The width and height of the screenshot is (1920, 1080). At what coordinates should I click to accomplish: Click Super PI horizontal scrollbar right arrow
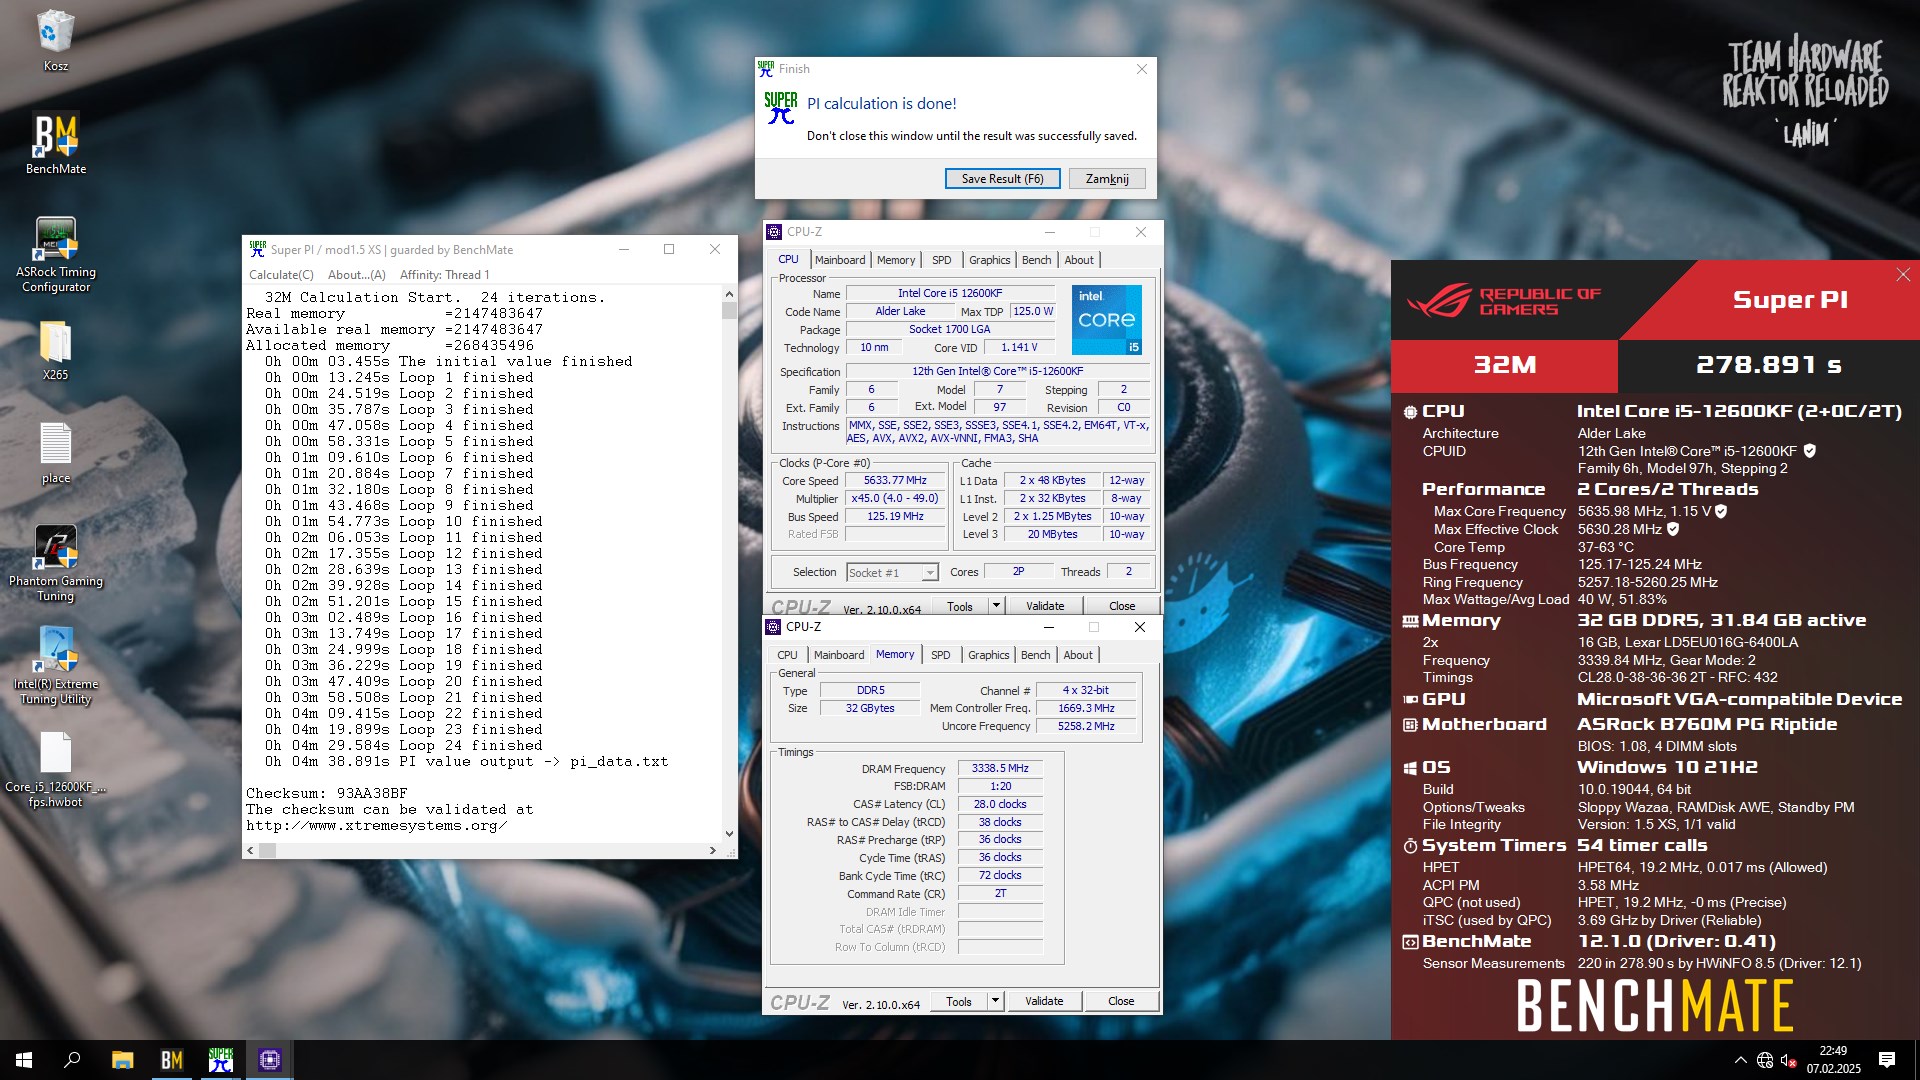(x=713, y=850)
